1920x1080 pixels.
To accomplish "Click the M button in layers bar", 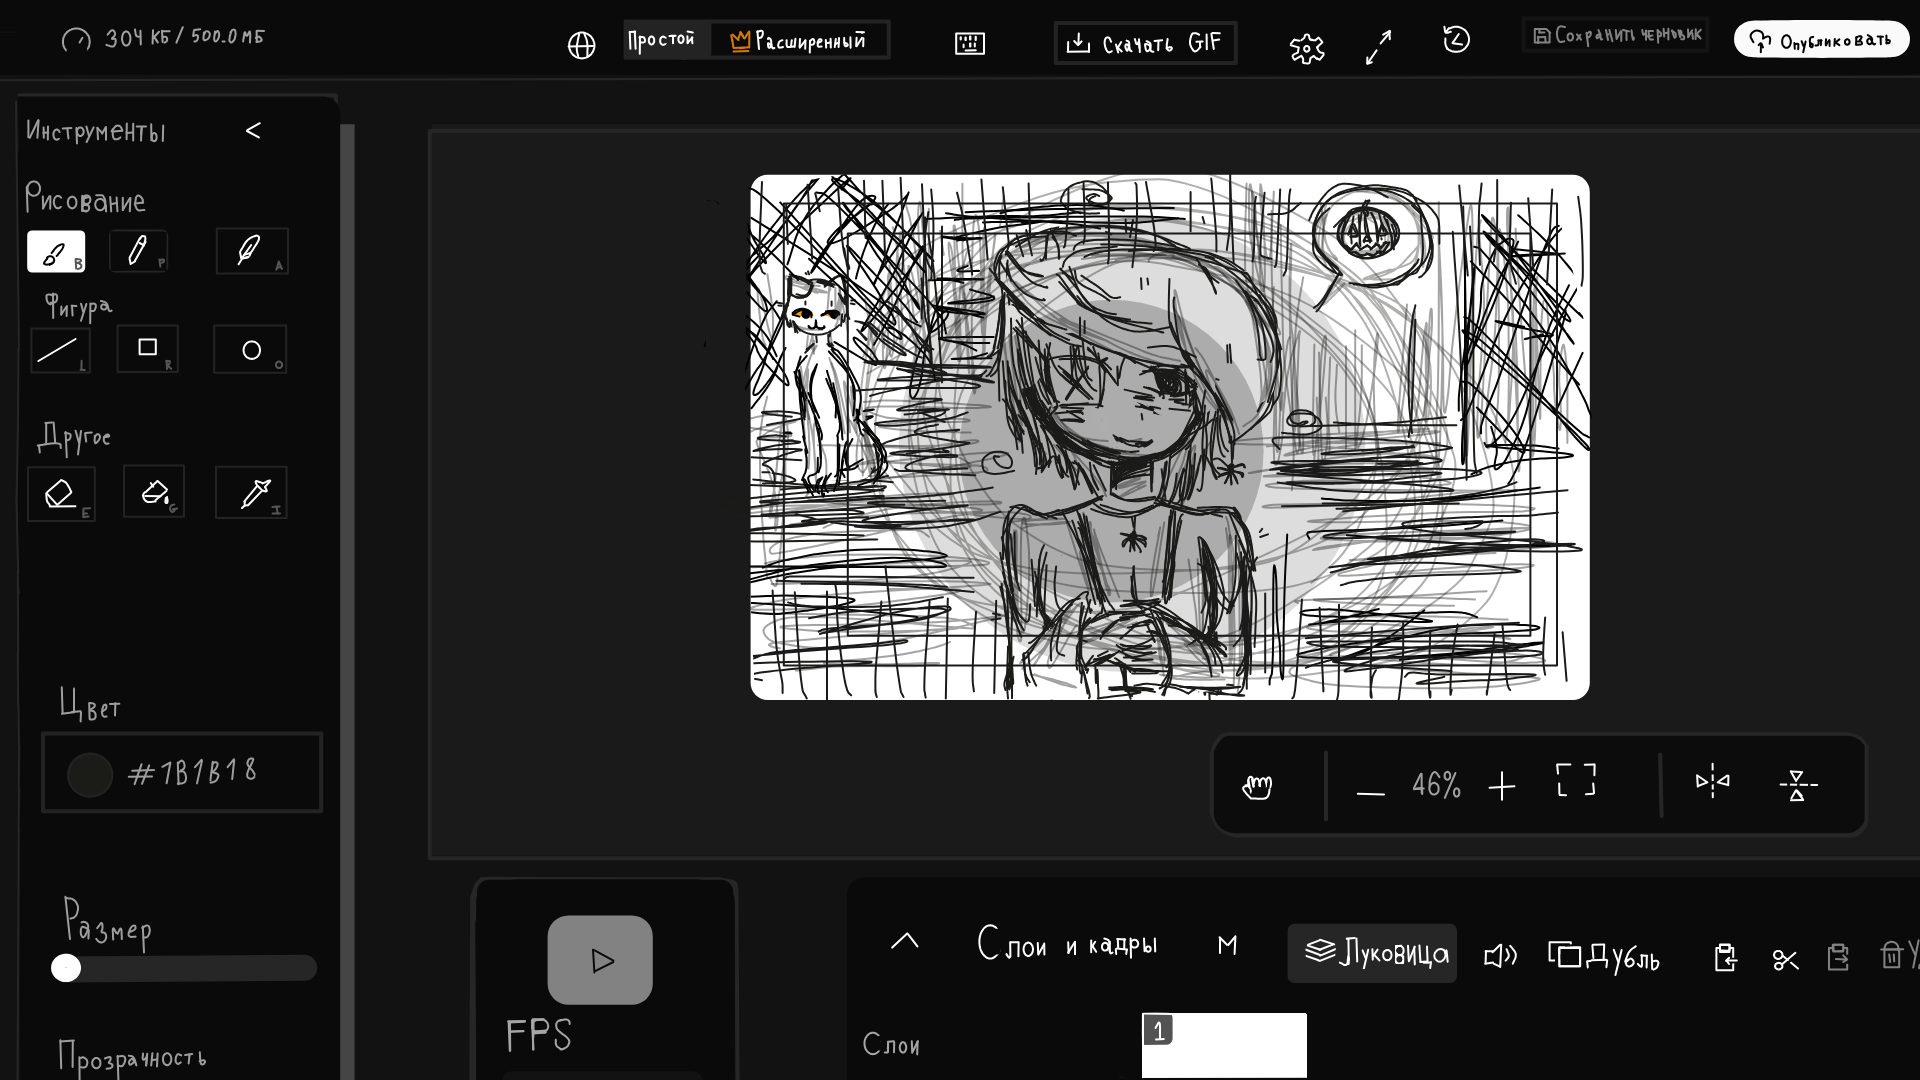I will [x=1228, y=945].
